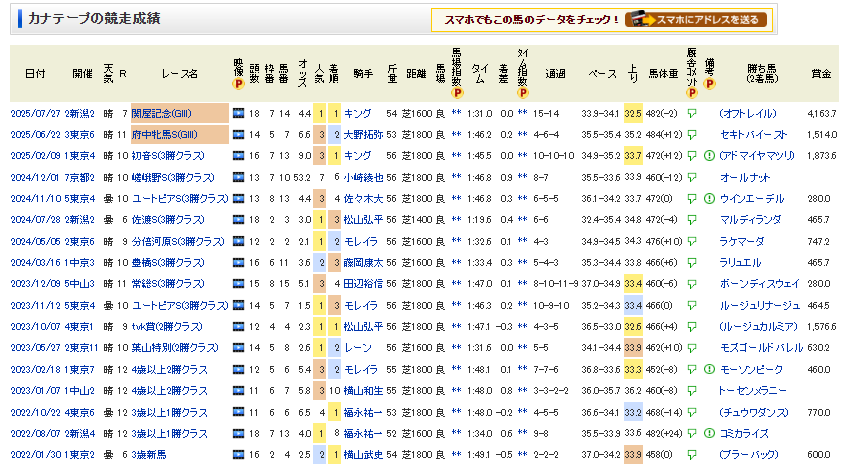Open remarks icon in 初音S row
Screen dimensions: 848x470
pos(709,156)
